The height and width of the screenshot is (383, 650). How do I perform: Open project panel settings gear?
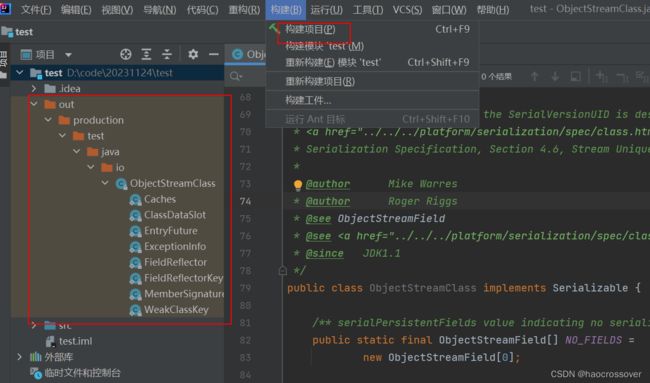pos(193,54)
